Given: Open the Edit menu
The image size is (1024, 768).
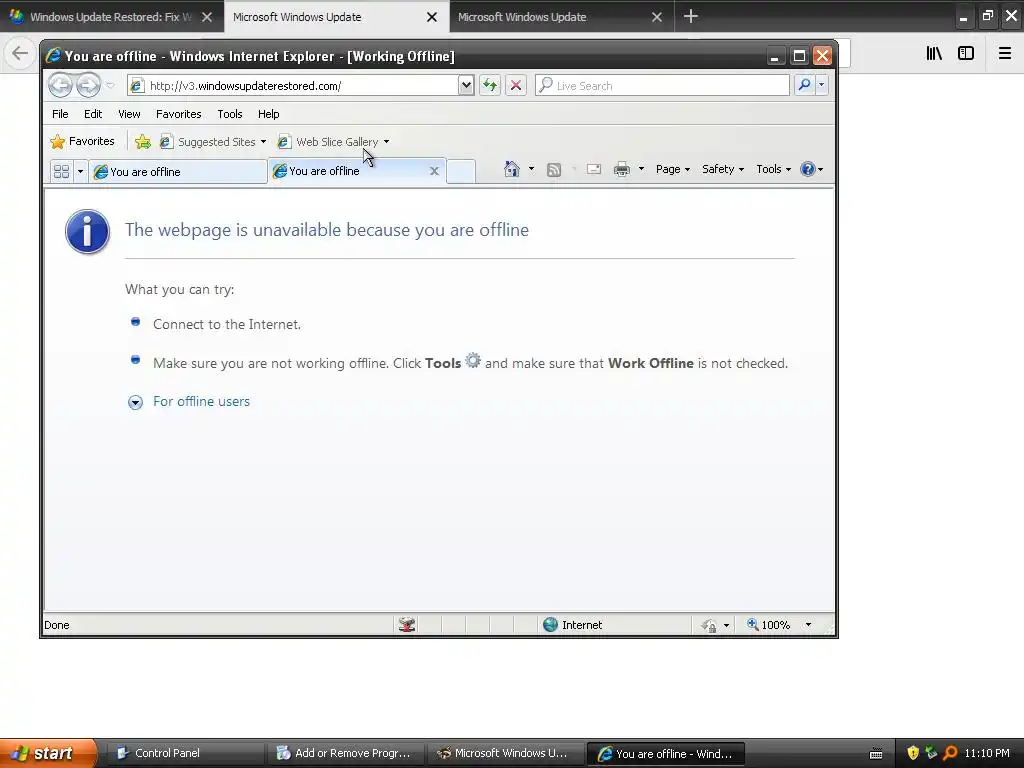Looking at the screenshot, I should click(x=93, y=114).
